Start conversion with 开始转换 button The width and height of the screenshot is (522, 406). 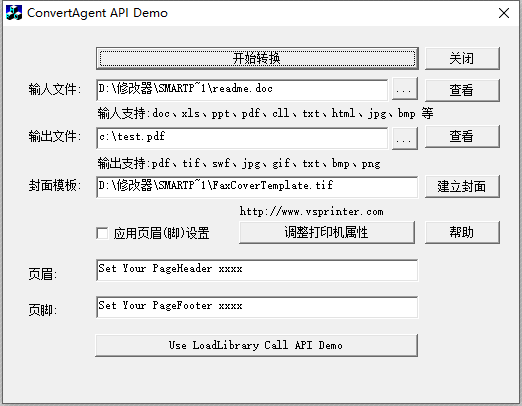tap(257, 58)
